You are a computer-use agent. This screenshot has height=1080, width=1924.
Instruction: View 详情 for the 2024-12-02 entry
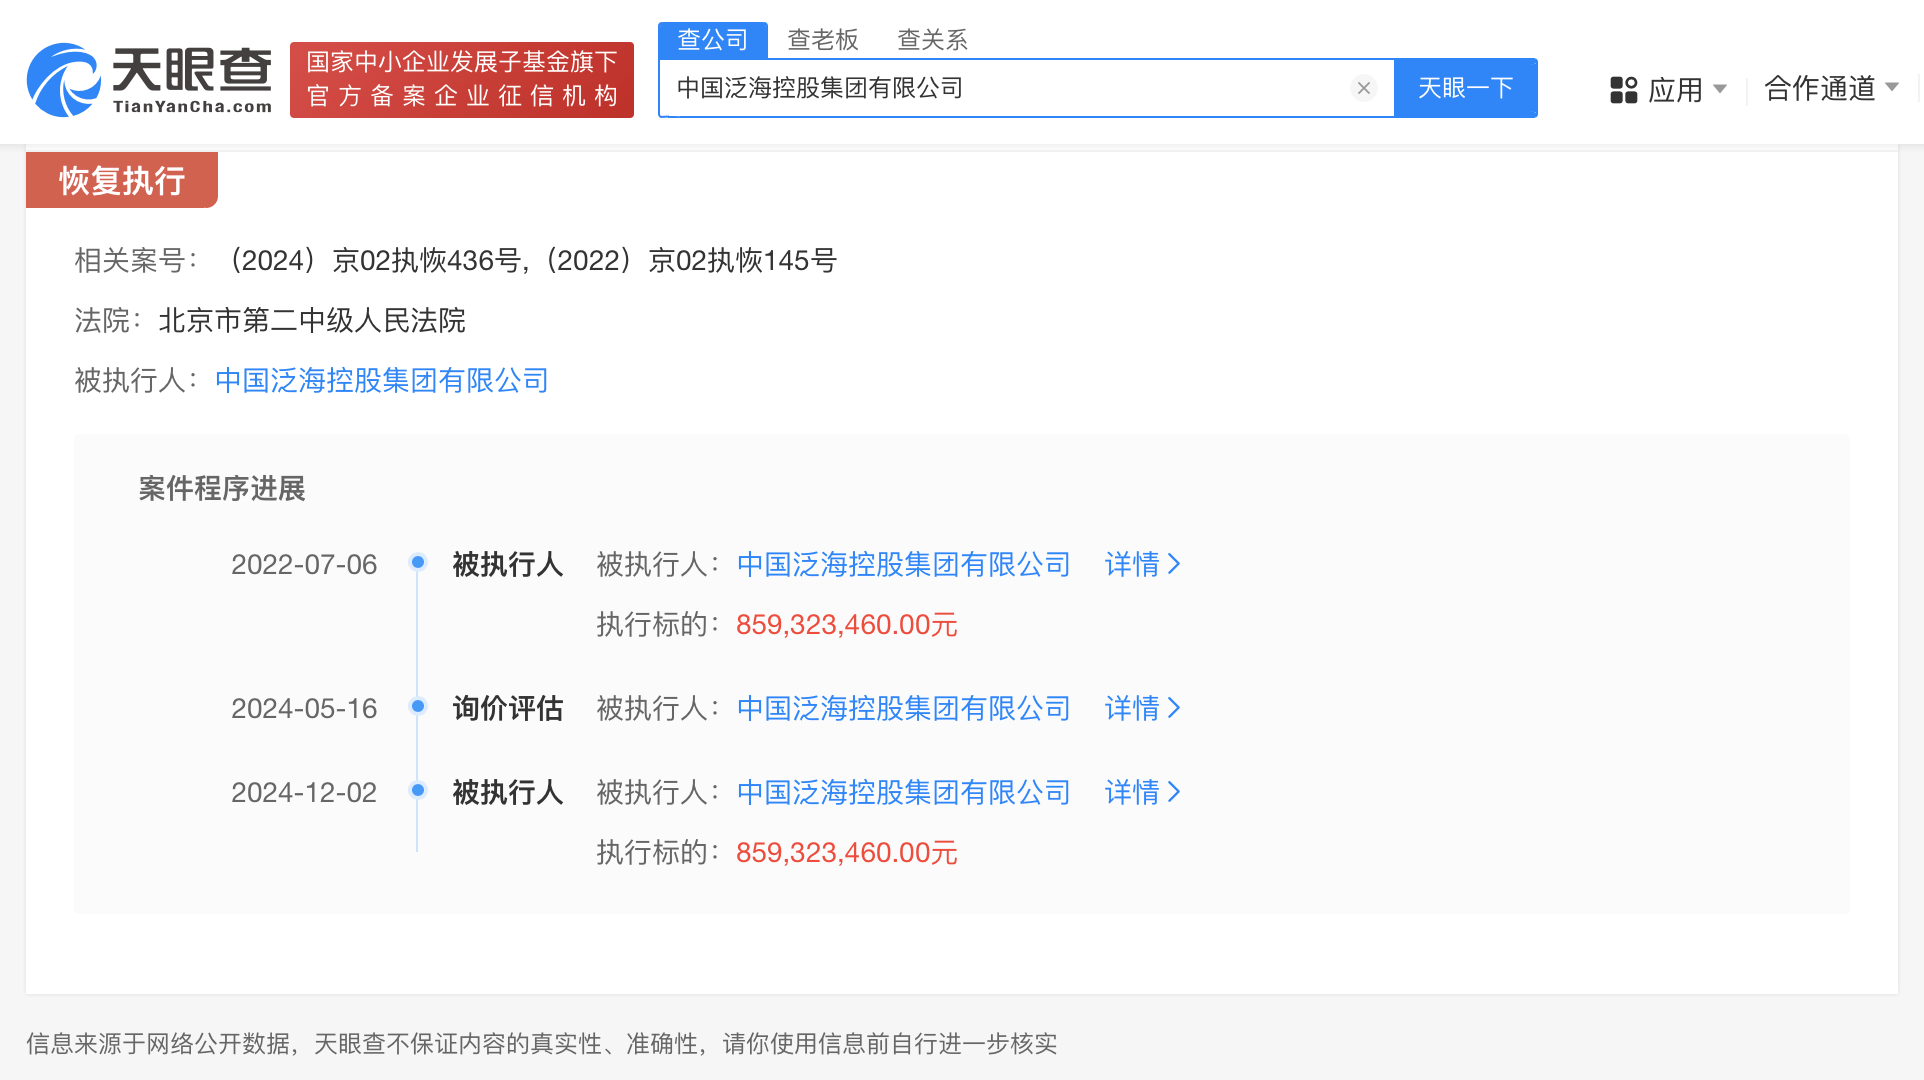(x=1143, y=793)
